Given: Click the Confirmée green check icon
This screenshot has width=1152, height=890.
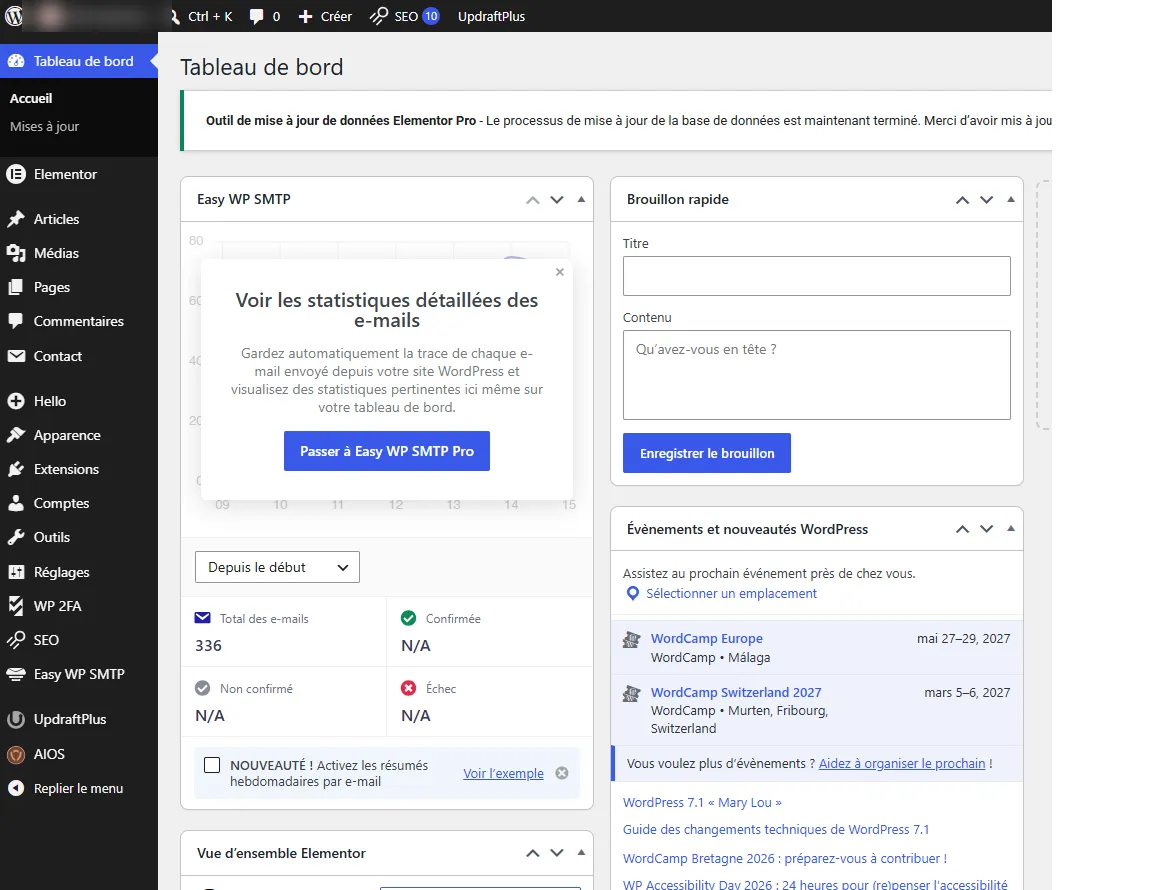Looking at the screenshot, I should pyautogui.click(x=408, y=618).
